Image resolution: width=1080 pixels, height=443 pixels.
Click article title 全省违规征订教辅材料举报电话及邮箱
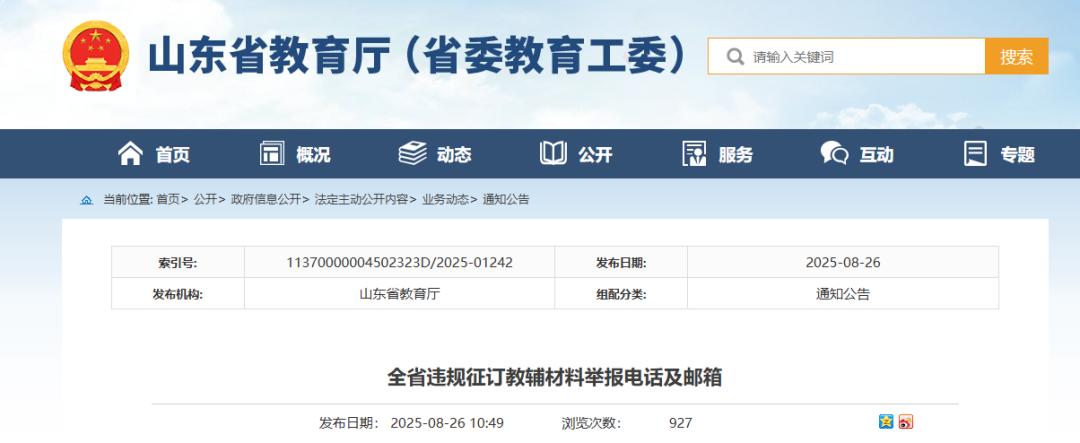[x=554, y=378]
